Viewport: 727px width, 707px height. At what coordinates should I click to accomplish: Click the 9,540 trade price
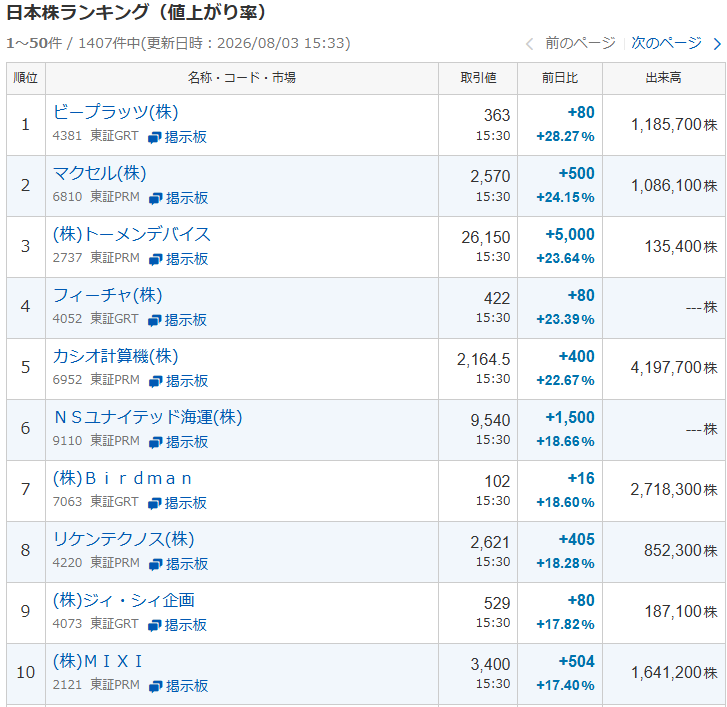coord(490,420)
